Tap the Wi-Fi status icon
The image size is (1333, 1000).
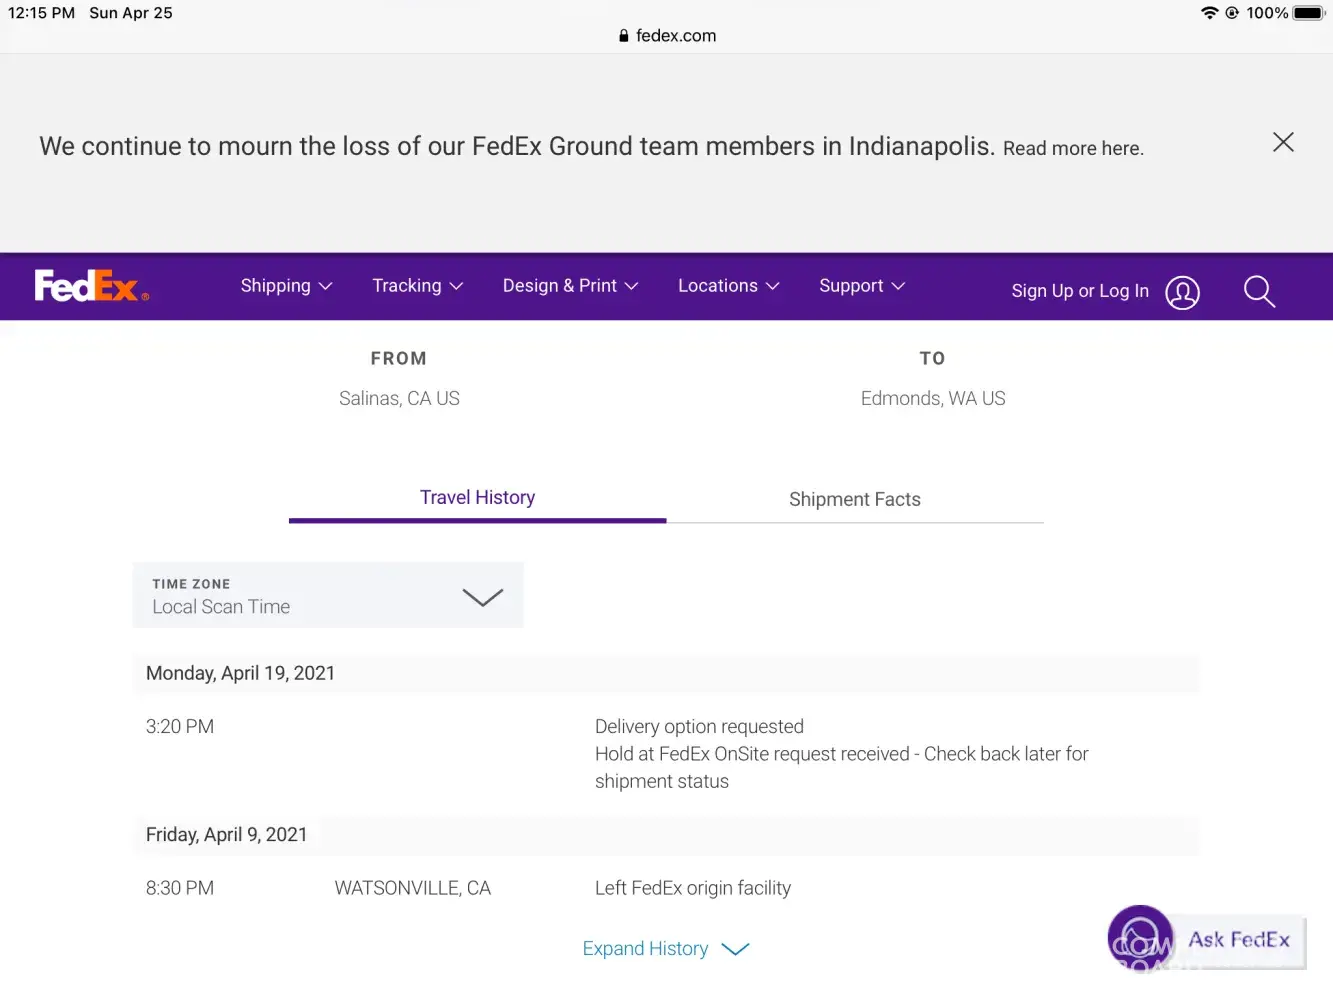pos(1209,13)
